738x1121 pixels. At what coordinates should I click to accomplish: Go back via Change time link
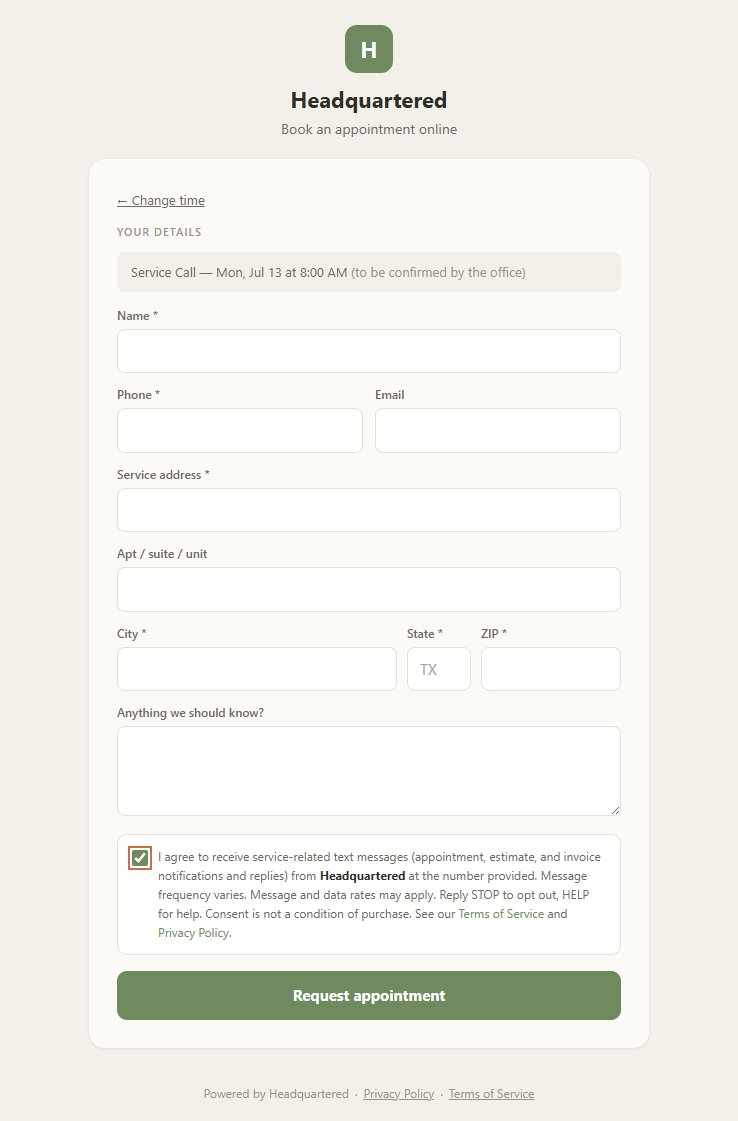[x=161, y=201]
